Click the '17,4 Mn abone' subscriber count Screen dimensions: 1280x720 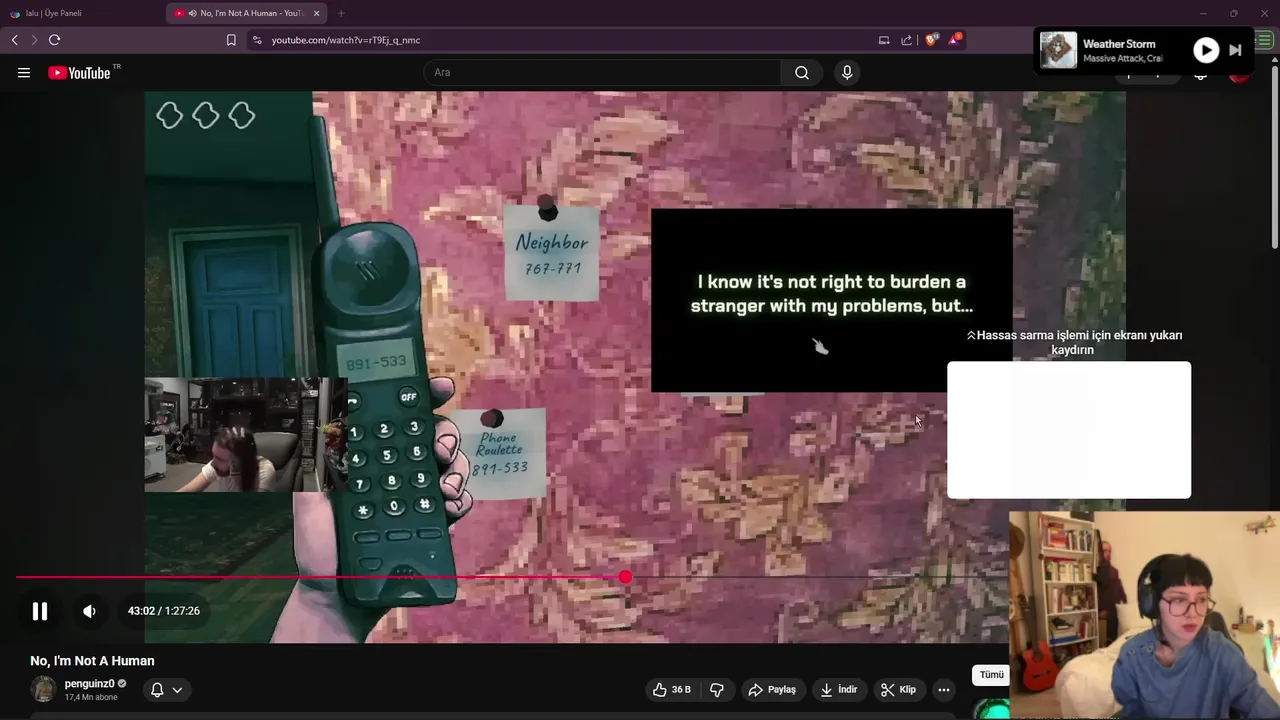pyautogui.click(x=91, y=697)
